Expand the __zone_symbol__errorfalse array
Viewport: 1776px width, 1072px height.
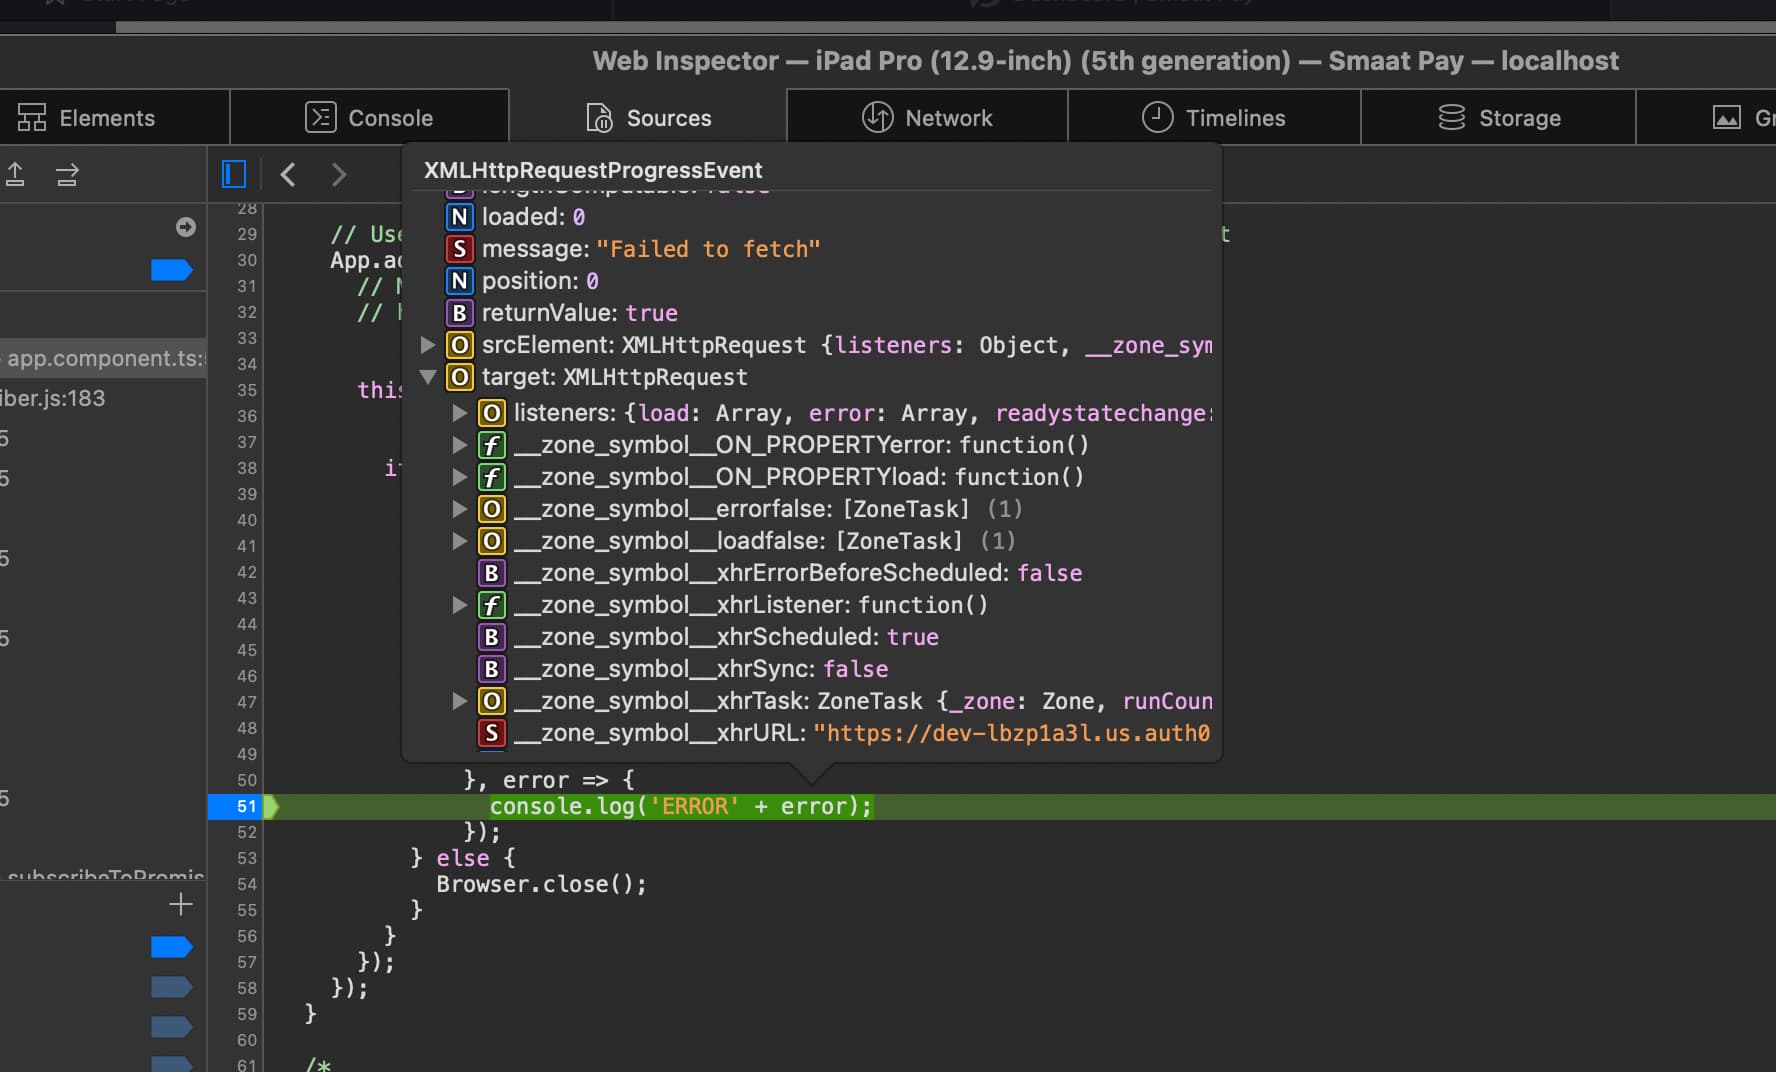point(460,509)
